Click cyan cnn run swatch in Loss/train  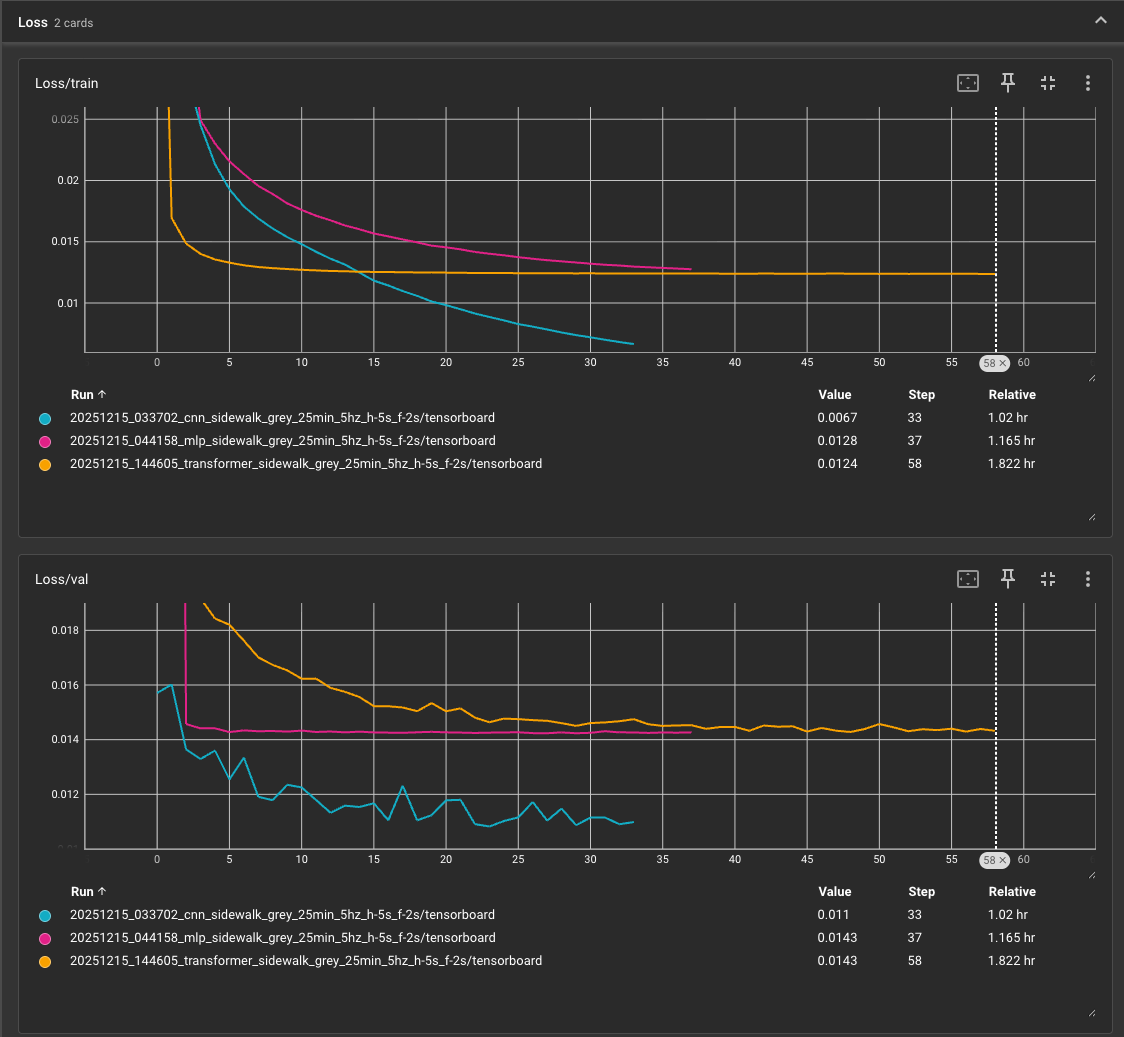tap(45, 418)
